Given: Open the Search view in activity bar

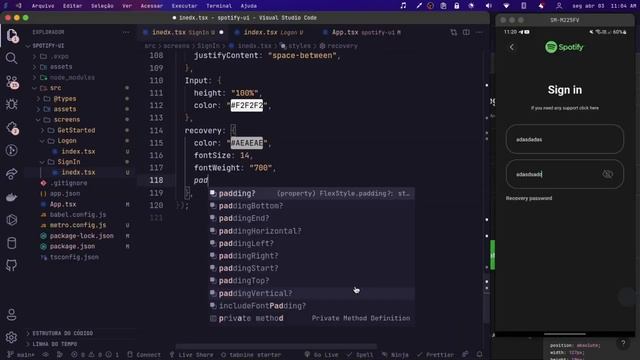Looking at the screenshot, I should click(x=11, y=58).
